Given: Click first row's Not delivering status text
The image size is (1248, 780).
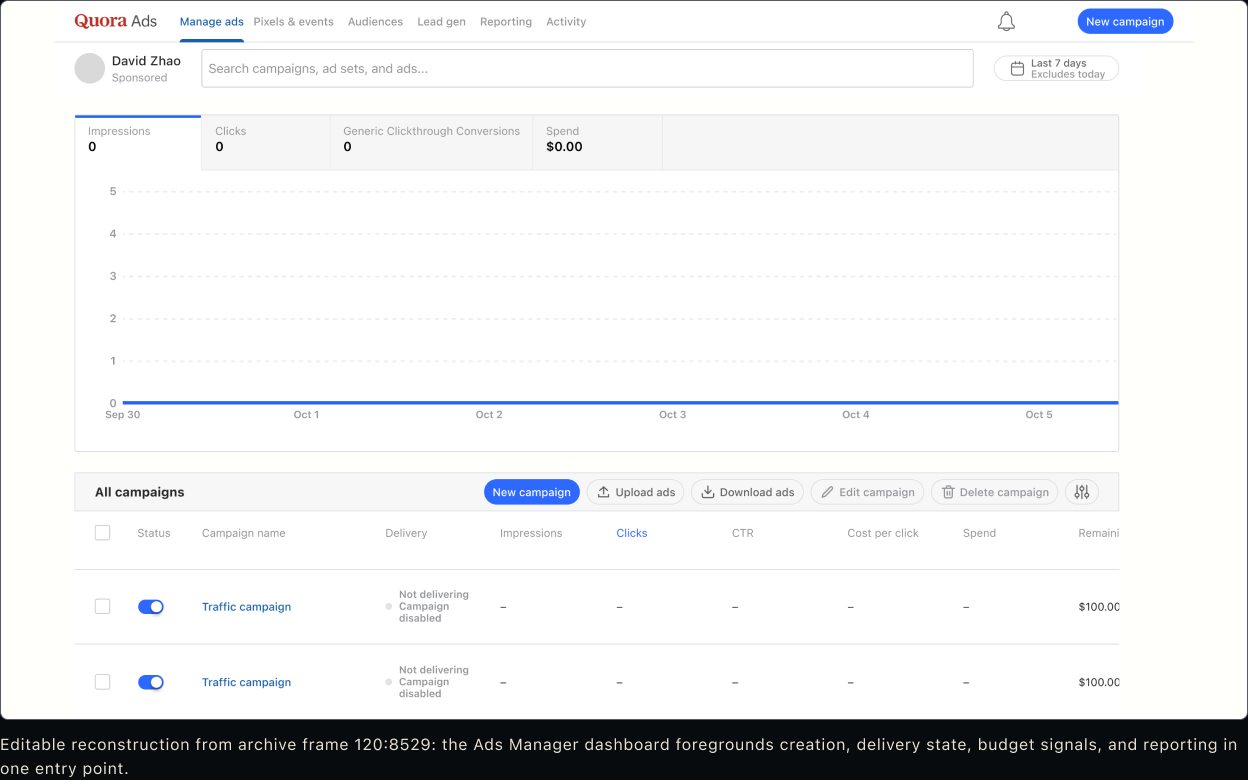Looking at the screenshot, I should (434, 594).
